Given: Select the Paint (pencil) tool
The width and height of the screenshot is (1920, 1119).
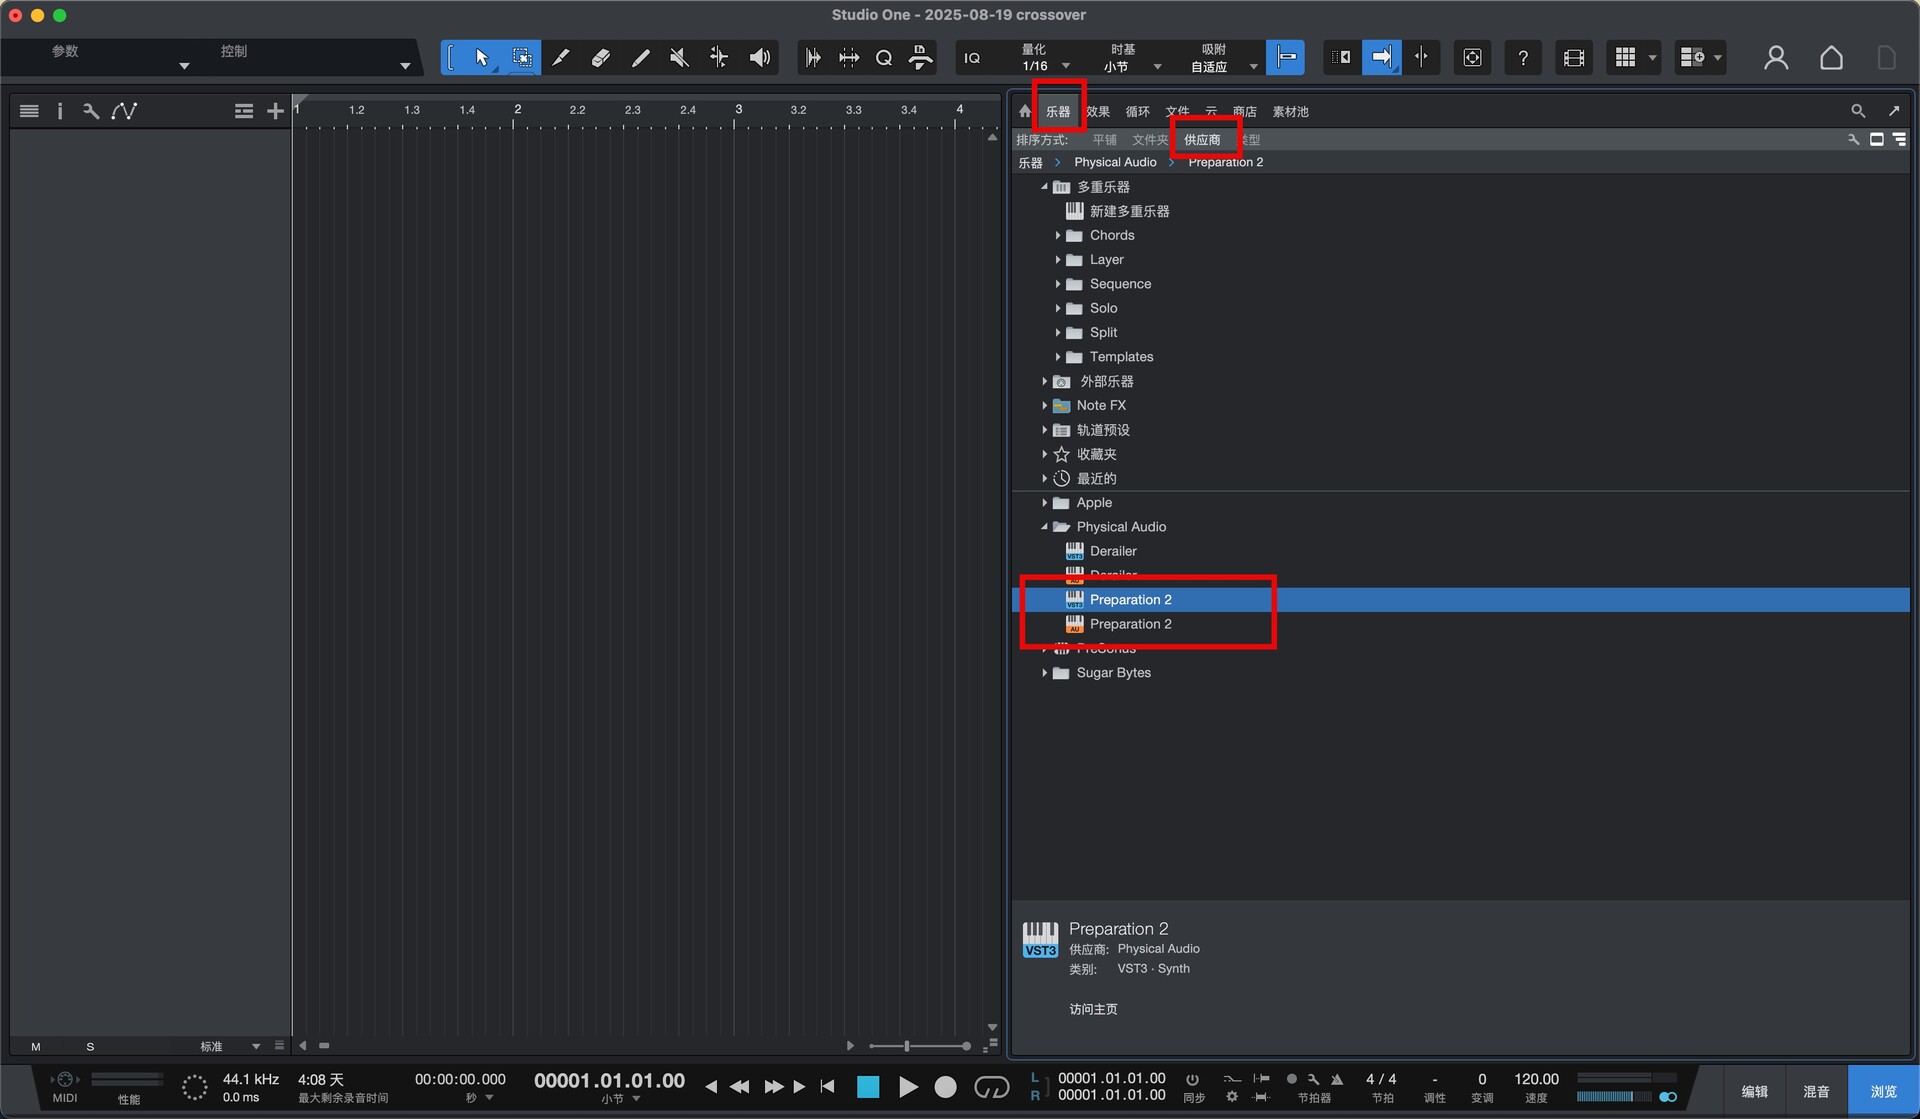Looking at the screenshot, I should [640, 58].
